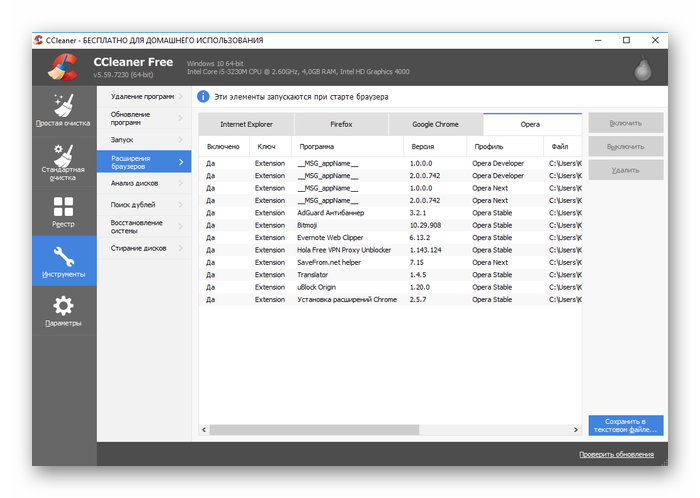Select the AdGuard Антибаннер extension row
The image size is (700, 498).
(390, 213)
